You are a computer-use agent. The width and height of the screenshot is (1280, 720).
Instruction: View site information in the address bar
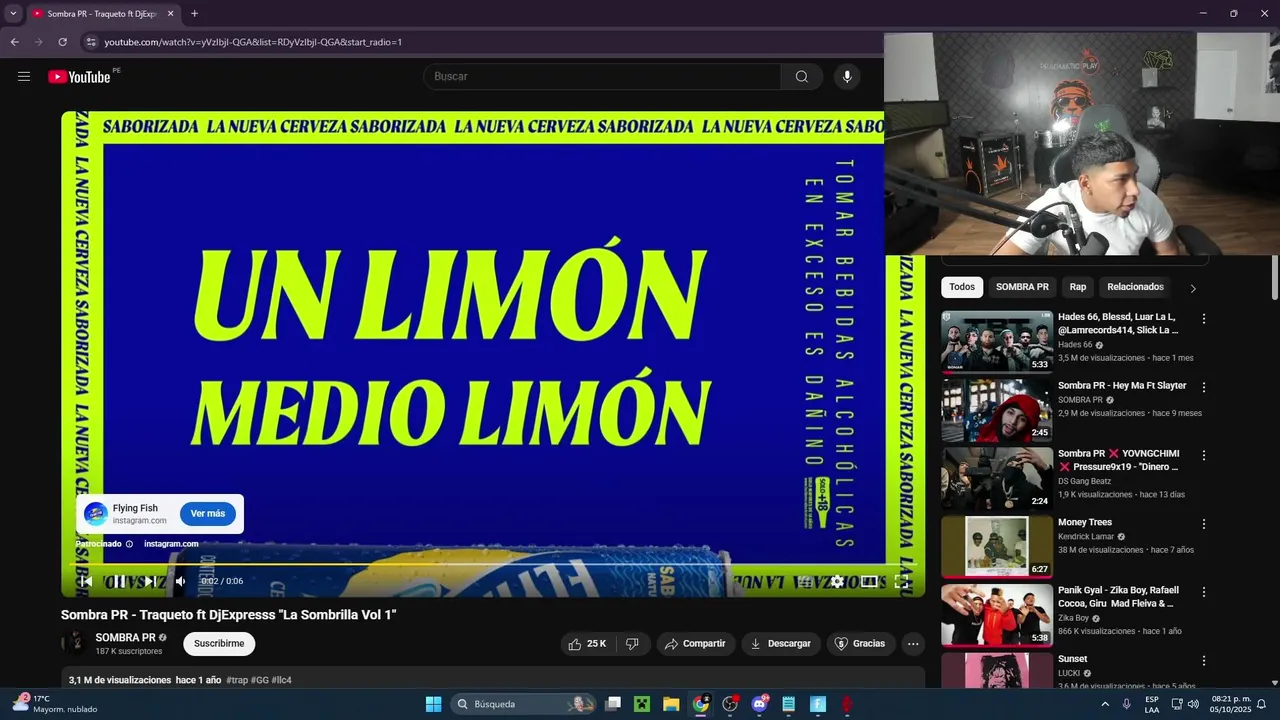pos(90,42)
